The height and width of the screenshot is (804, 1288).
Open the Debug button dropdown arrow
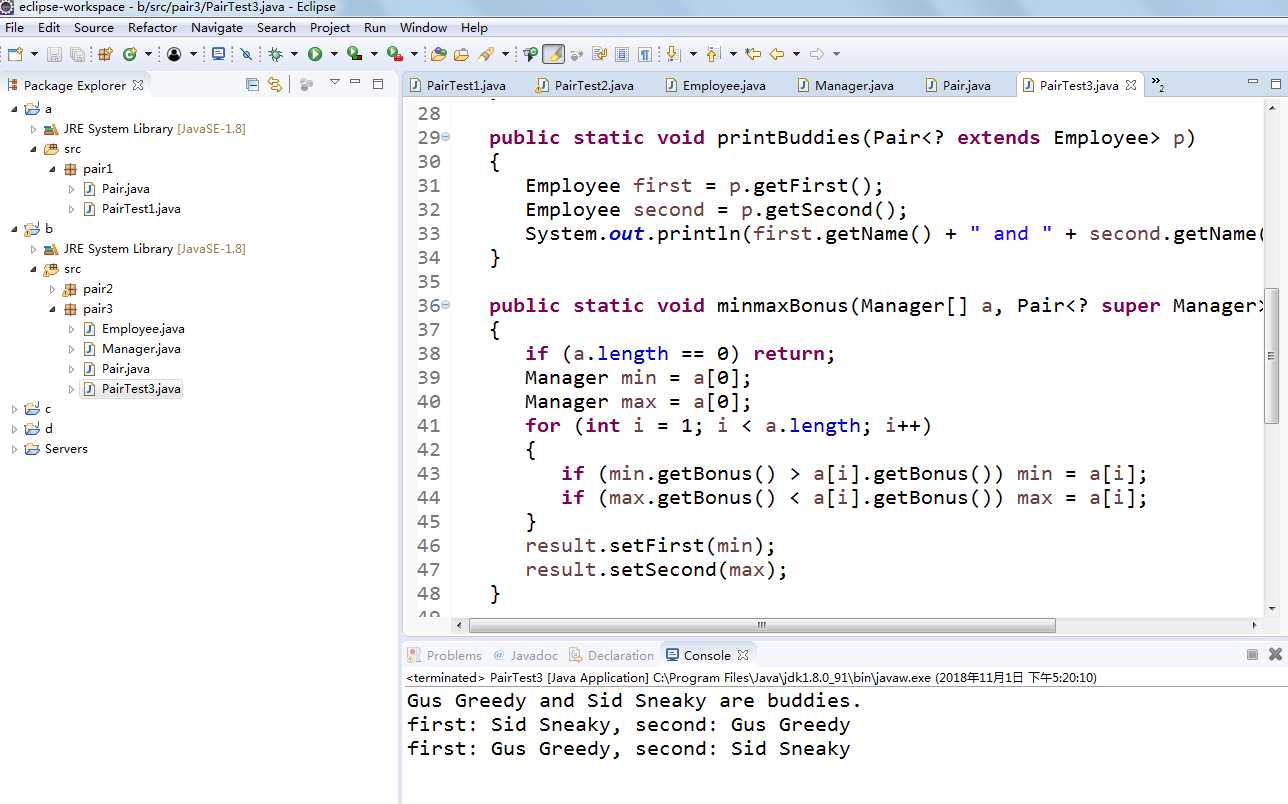(x=293, y=54)
